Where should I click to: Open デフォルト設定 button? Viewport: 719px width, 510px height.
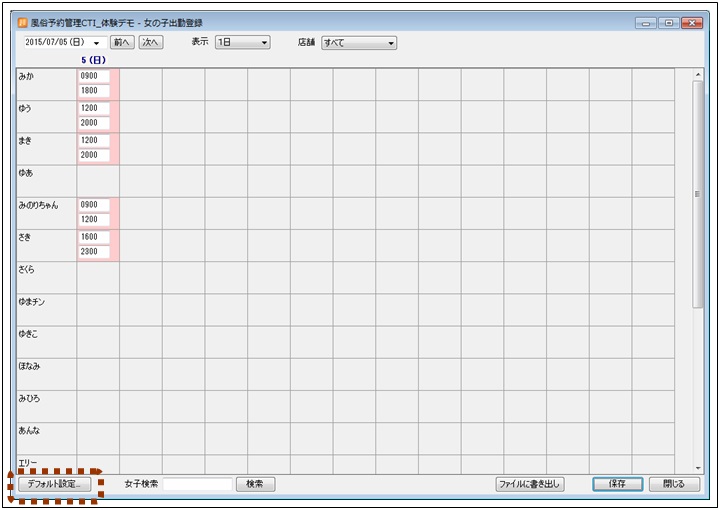(x=56, y=484)
